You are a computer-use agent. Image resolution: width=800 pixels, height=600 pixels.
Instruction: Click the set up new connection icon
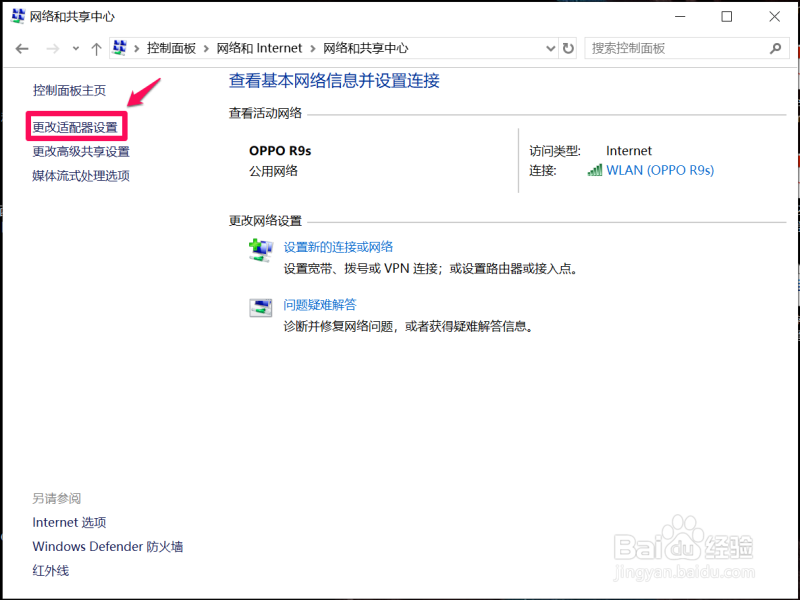tap(261, 251)
